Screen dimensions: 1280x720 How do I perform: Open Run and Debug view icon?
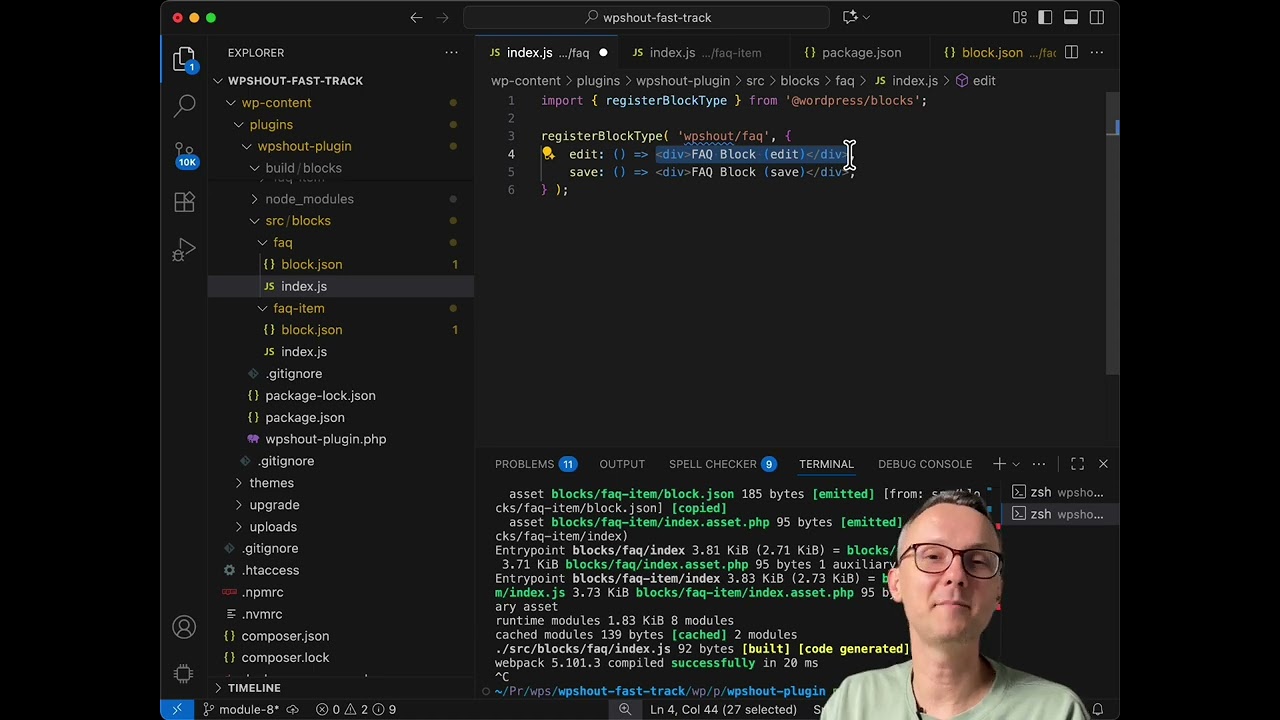184,249
